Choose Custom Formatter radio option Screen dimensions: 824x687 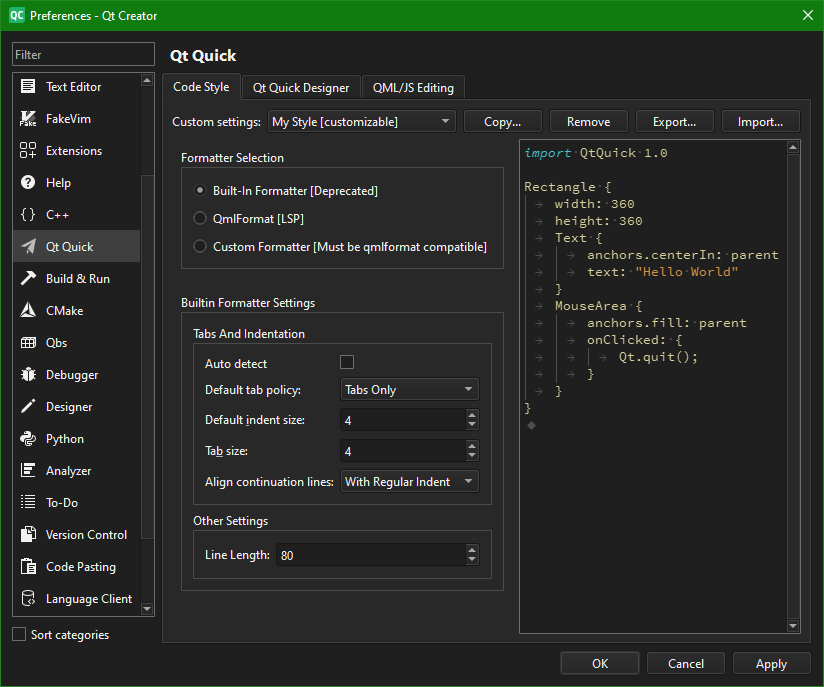[200, 246]
